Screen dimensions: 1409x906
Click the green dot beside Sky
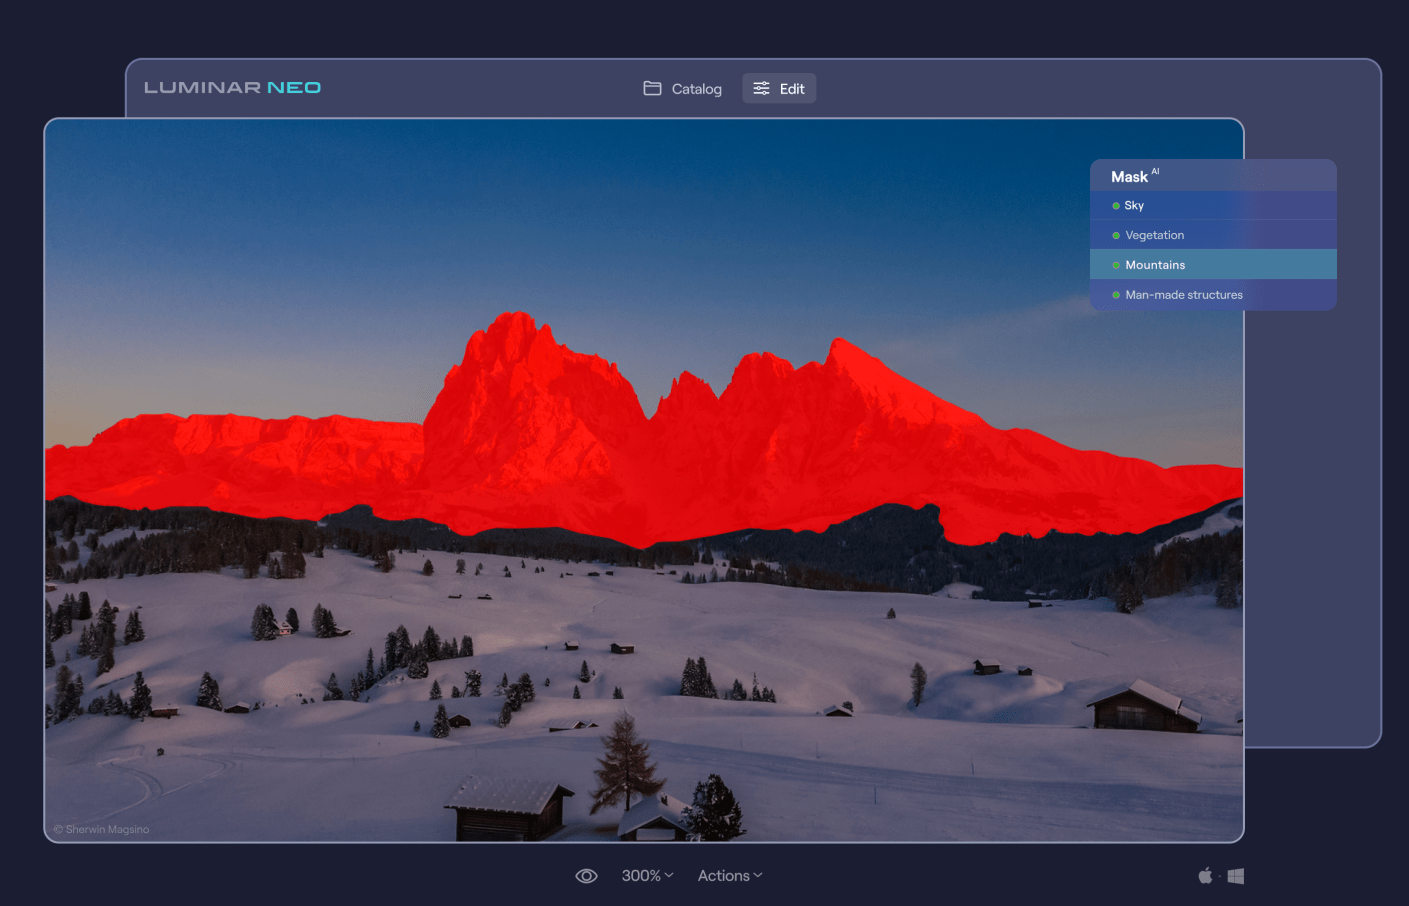[1116, 206]
